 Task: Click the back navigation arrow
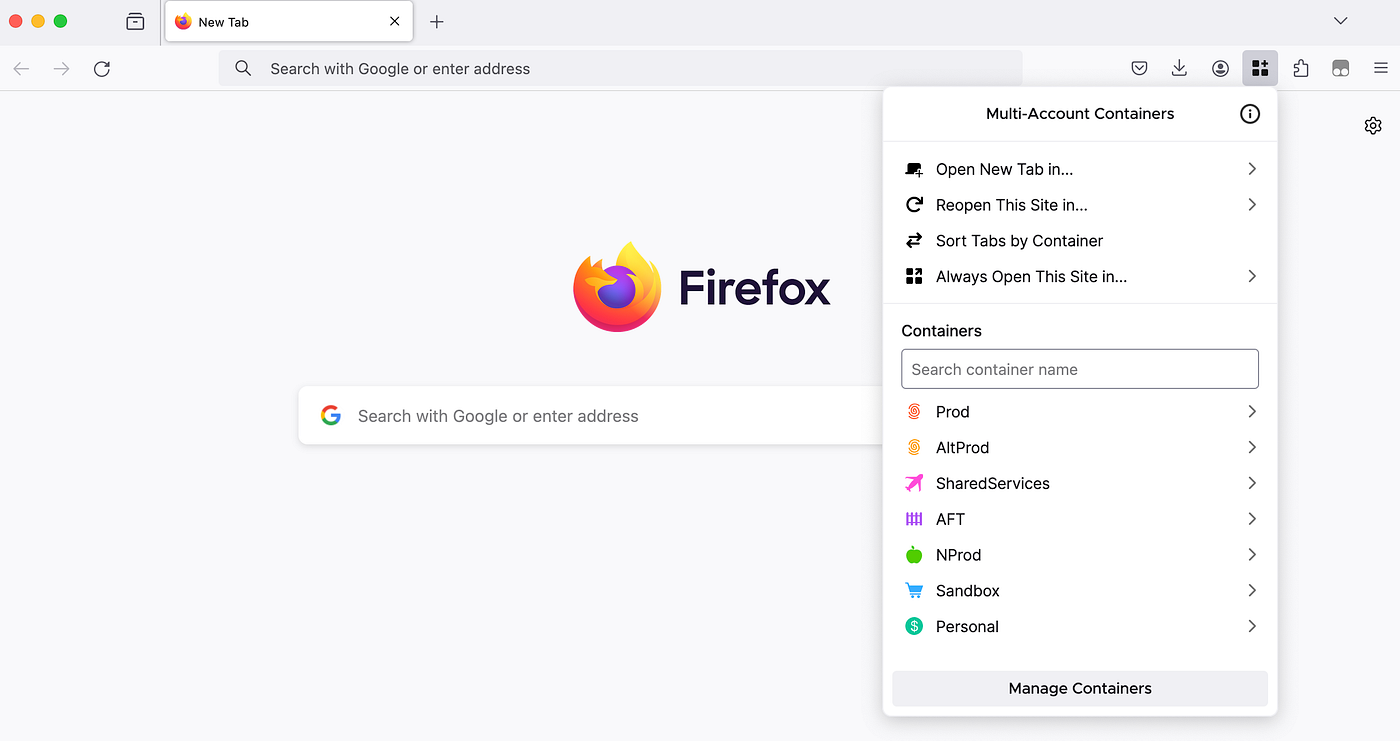click(x=21, y=68)
